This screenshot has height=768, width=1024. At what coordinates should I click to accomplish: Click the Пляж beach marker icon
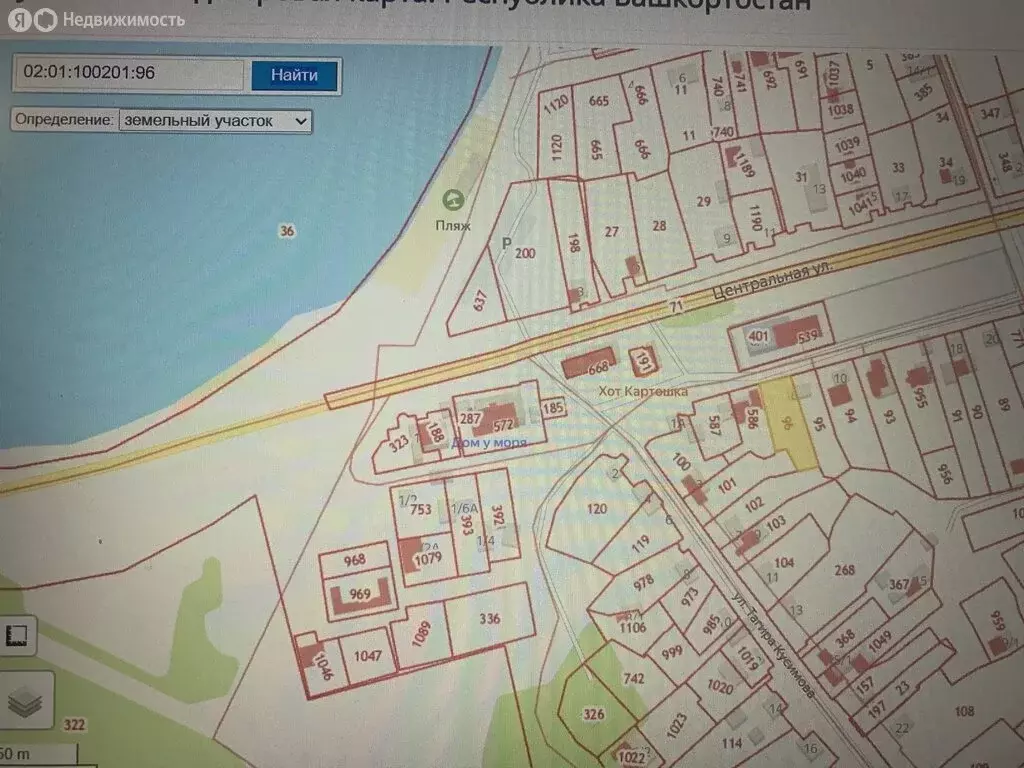(453, 200)
